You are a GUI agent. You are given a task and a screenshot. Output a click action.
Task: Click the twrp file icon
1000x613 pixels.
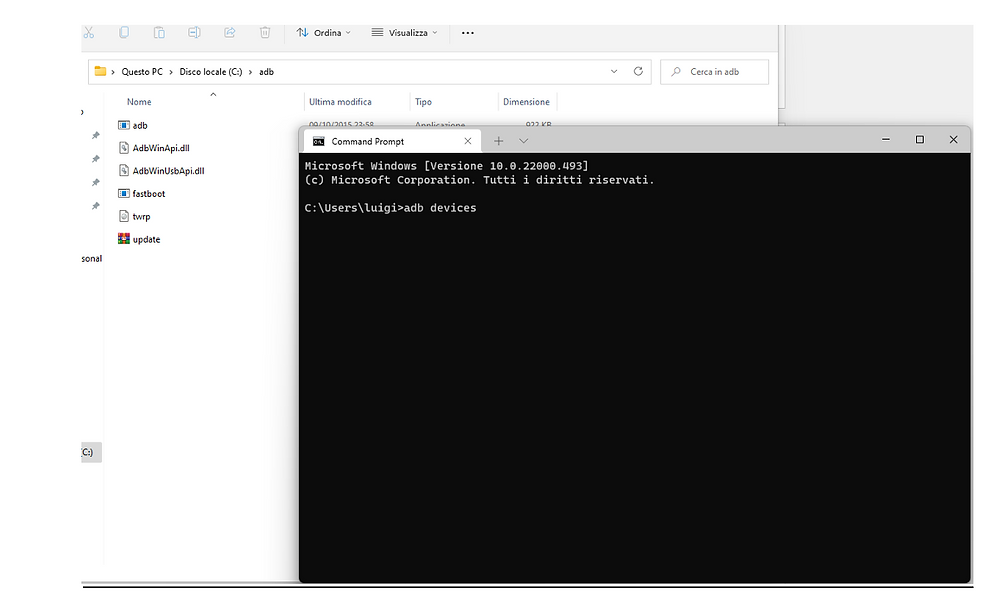pos(124,216)
